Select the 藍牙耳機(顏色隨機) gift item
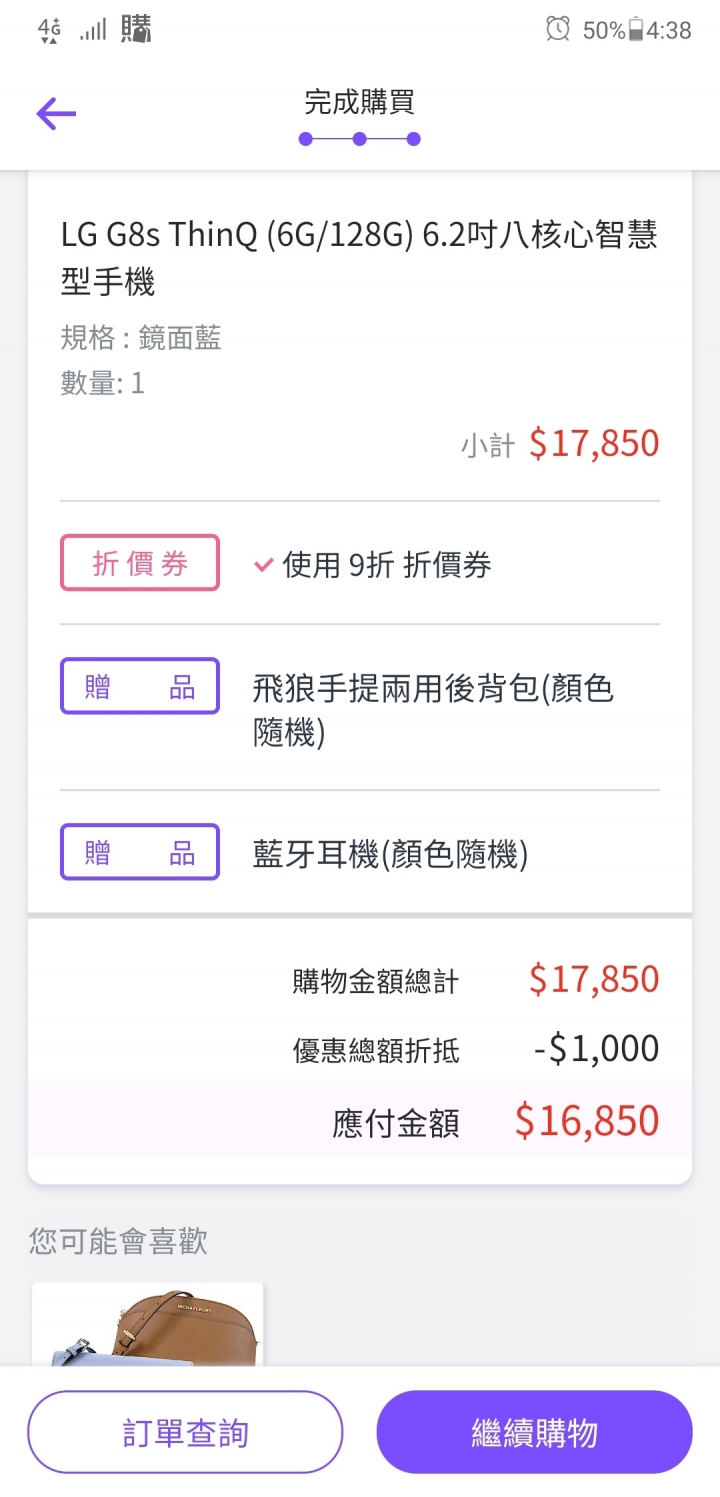 [390, 854]
